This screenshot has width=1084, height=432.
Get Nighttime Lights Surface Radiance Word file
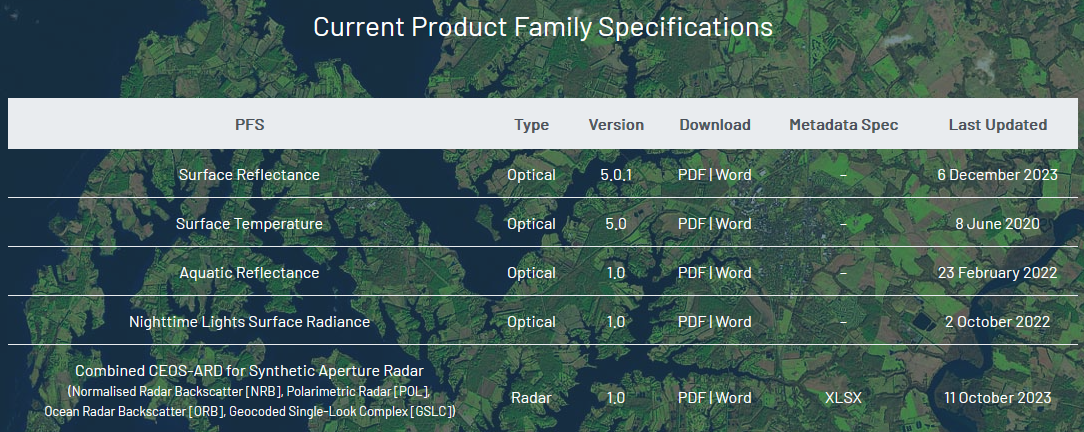tap(733, 322)
